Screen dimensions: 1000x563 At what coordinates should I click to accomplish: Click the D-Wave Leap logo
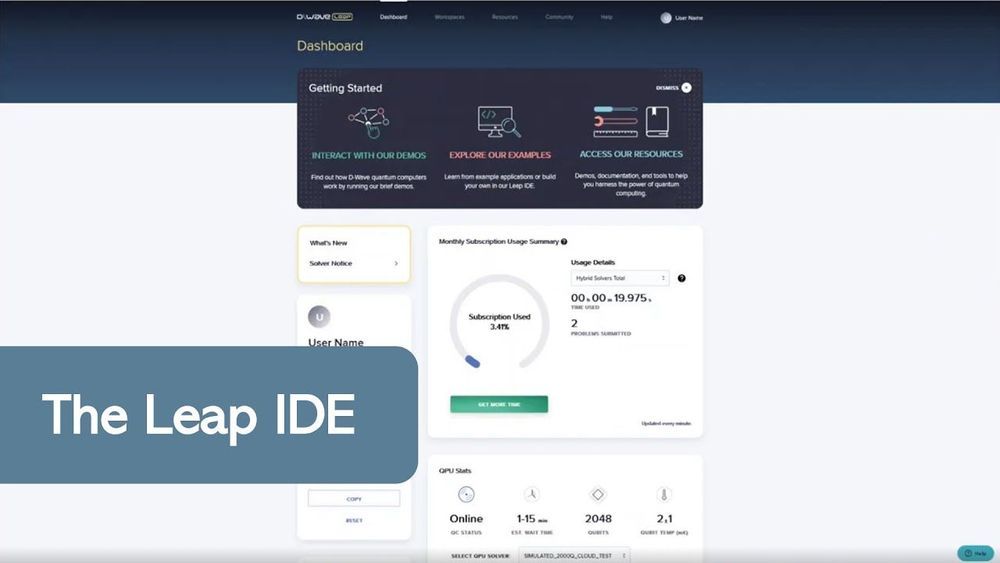coord(324,17)
